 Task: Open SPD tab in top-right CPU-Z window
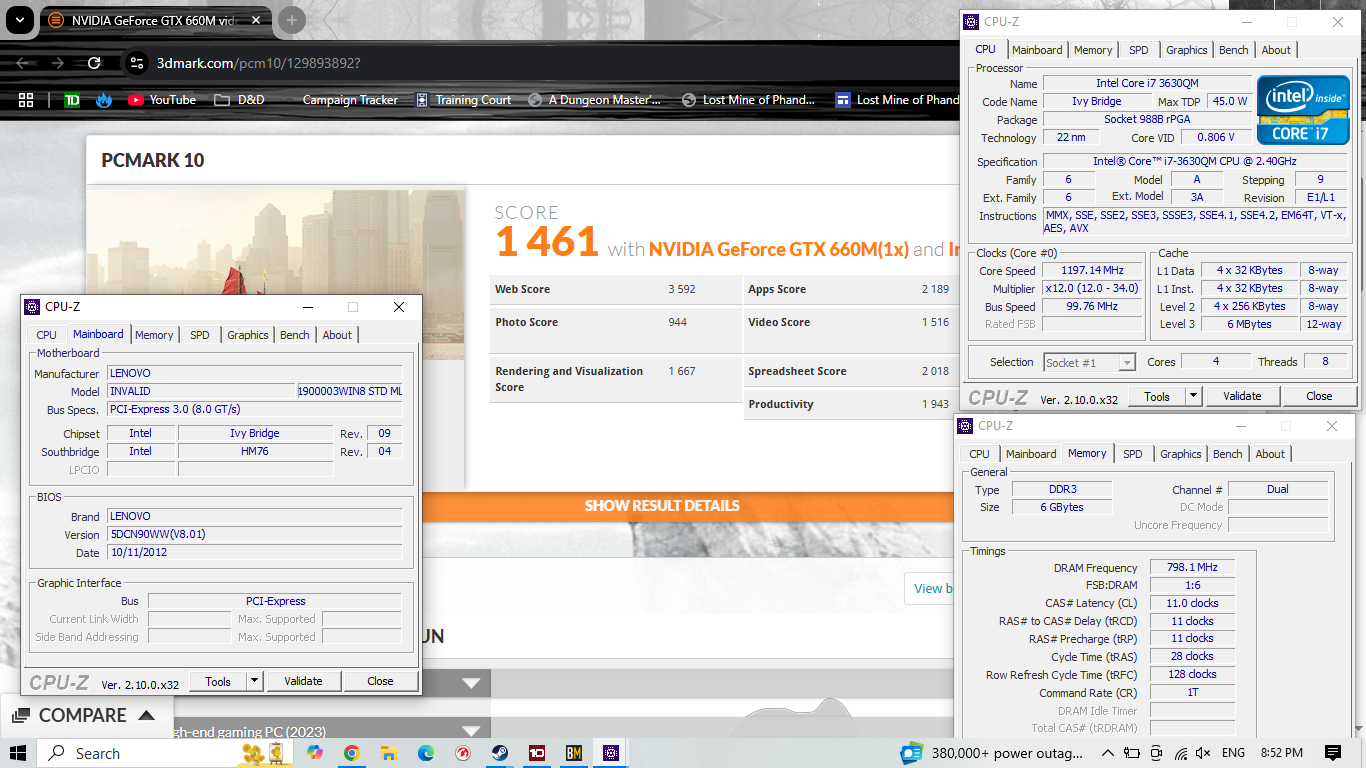click(1139, 50)
